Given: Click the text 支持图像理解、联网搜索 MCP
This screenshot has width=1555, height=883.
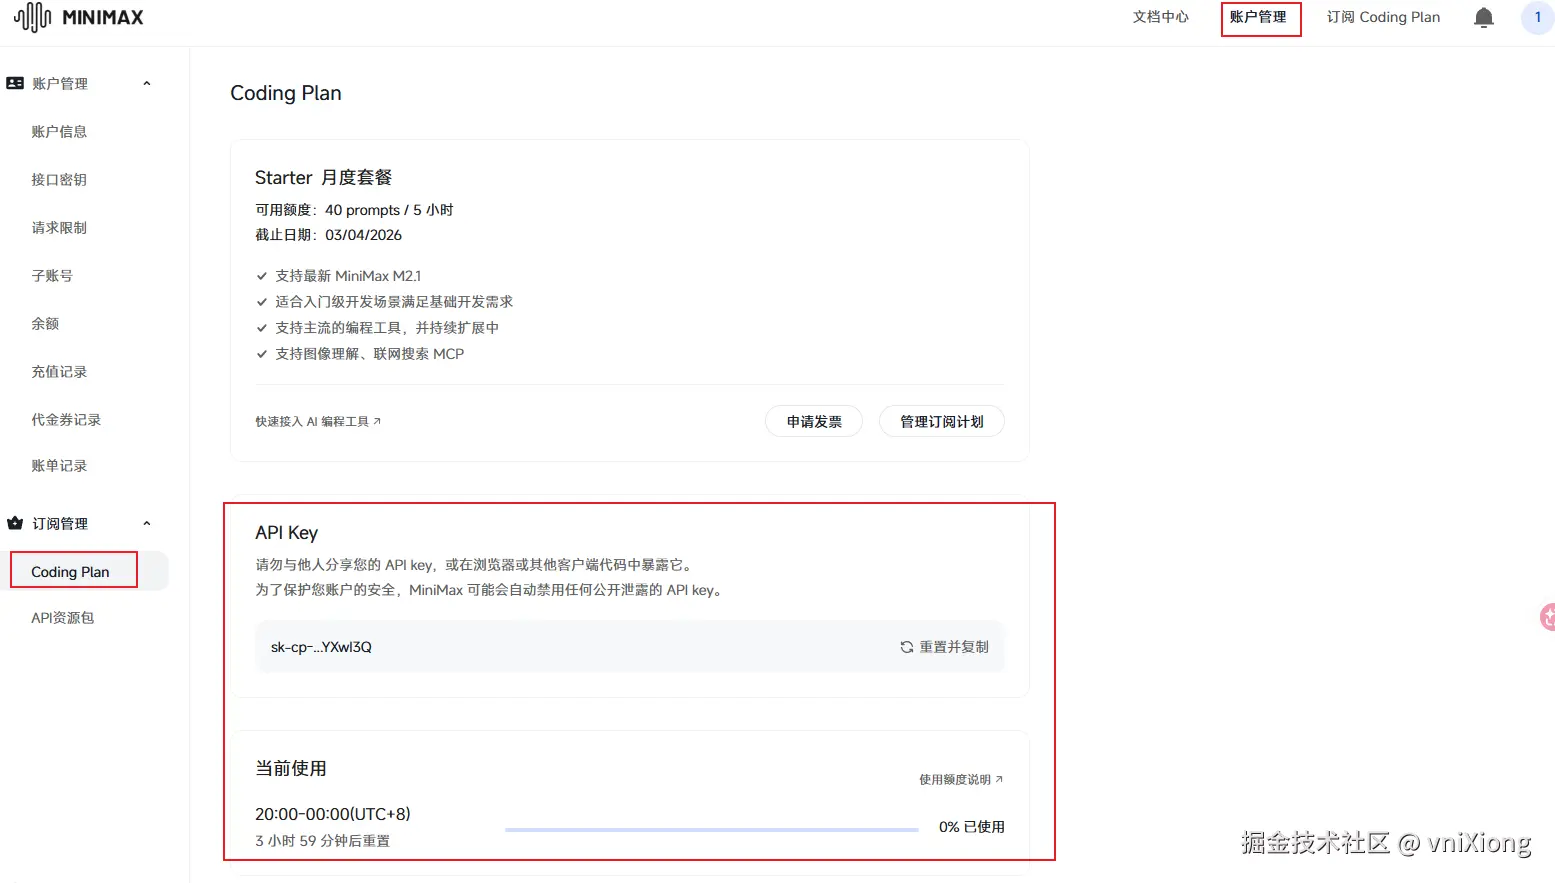Looking at the screenshot, I should coord(370,353).
